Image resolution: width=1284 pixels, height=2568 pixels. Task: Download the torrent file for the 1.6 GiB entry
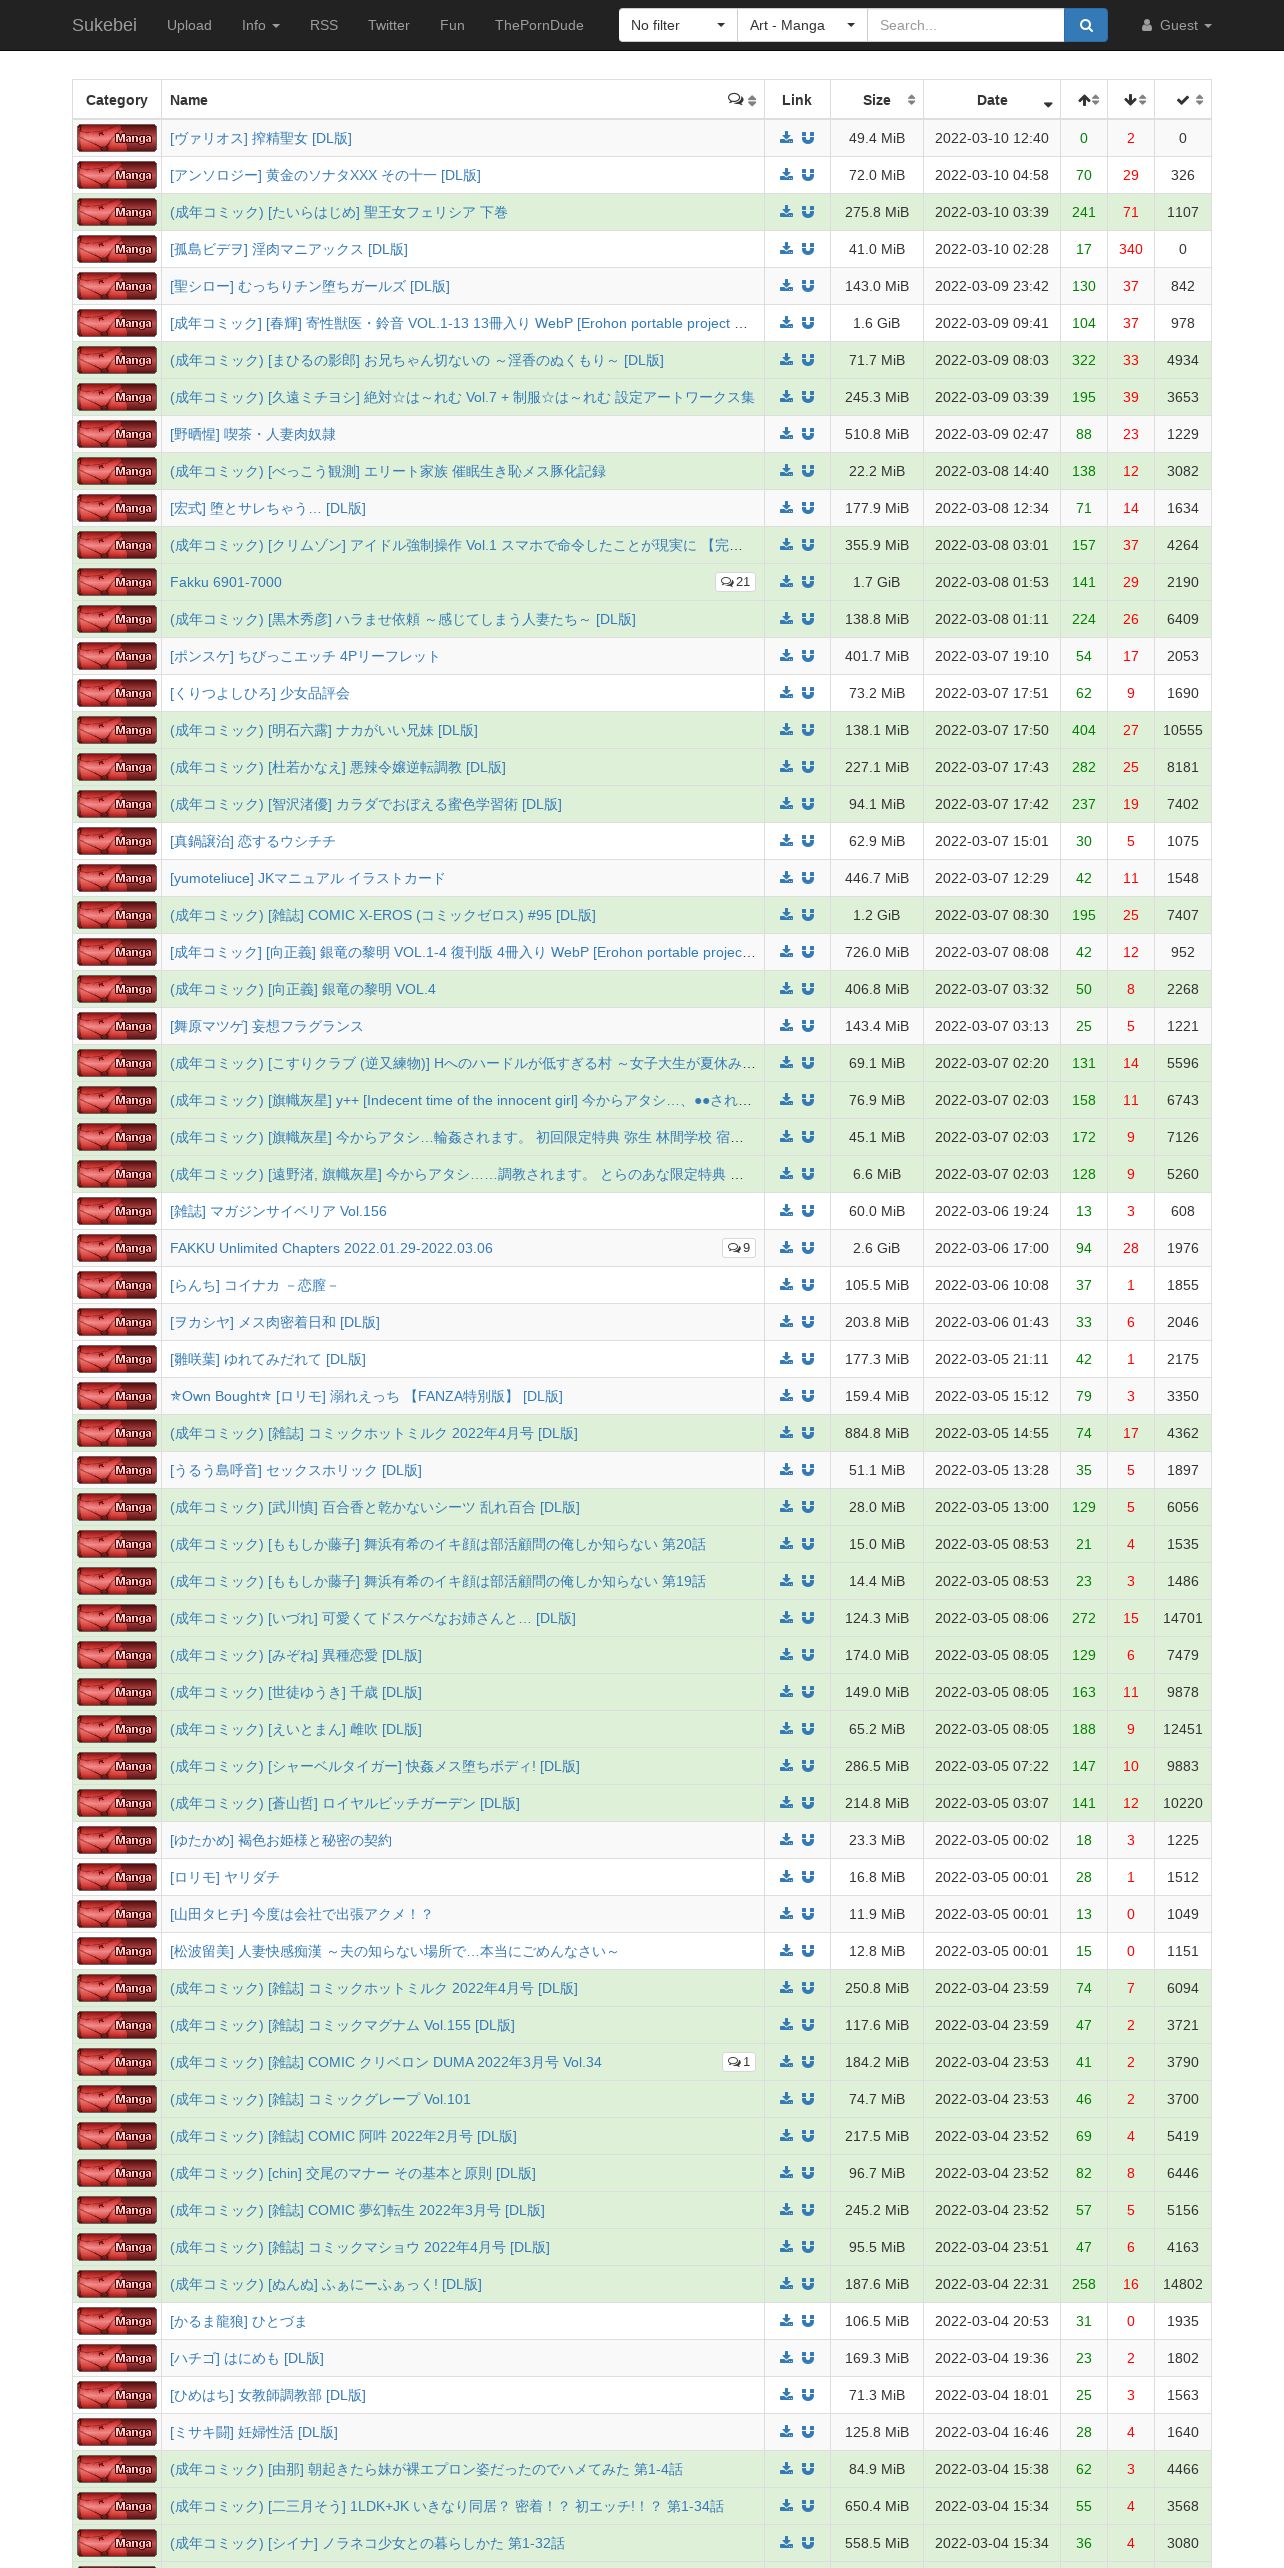tap(786, 323)
